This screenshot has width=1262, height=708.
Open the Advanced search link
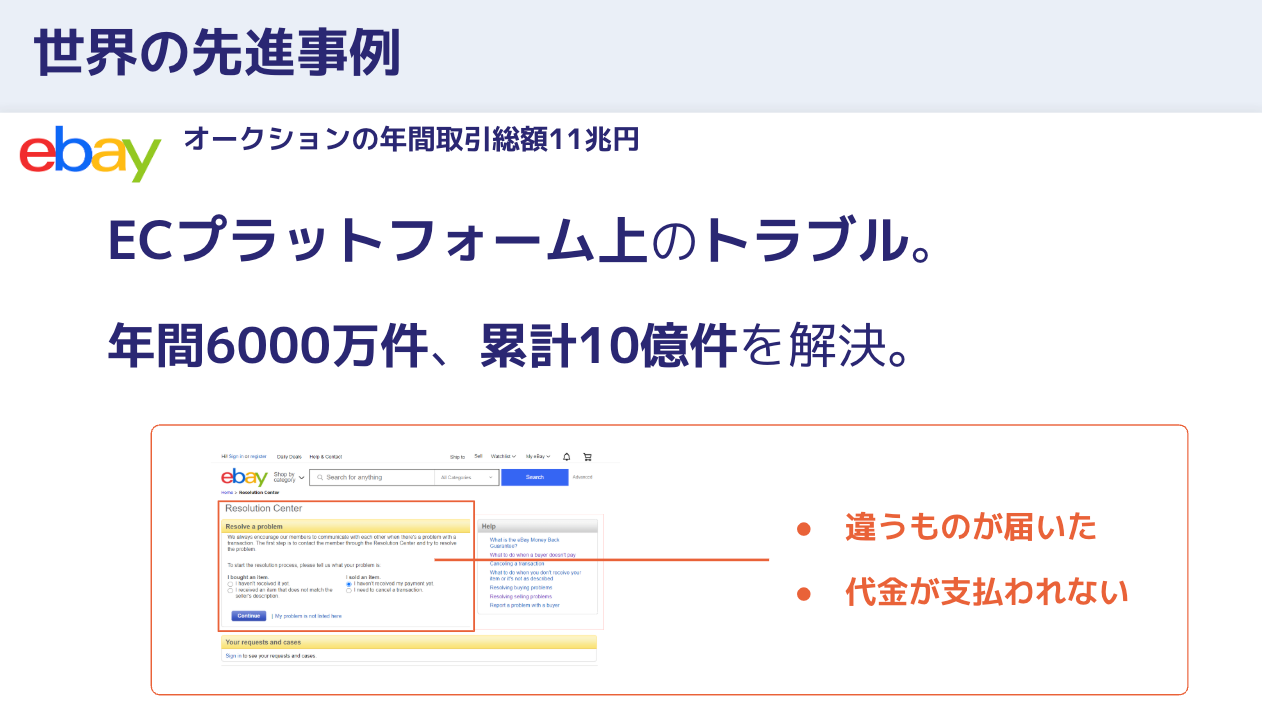click(x=582, y=477)
